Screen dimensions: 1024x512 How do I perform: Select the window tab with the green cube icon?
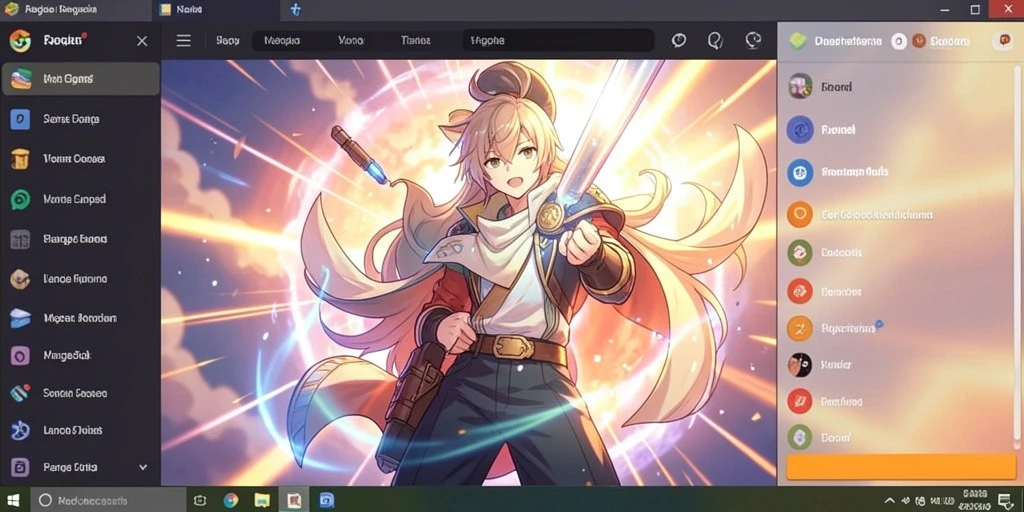(x=76, y=10)
